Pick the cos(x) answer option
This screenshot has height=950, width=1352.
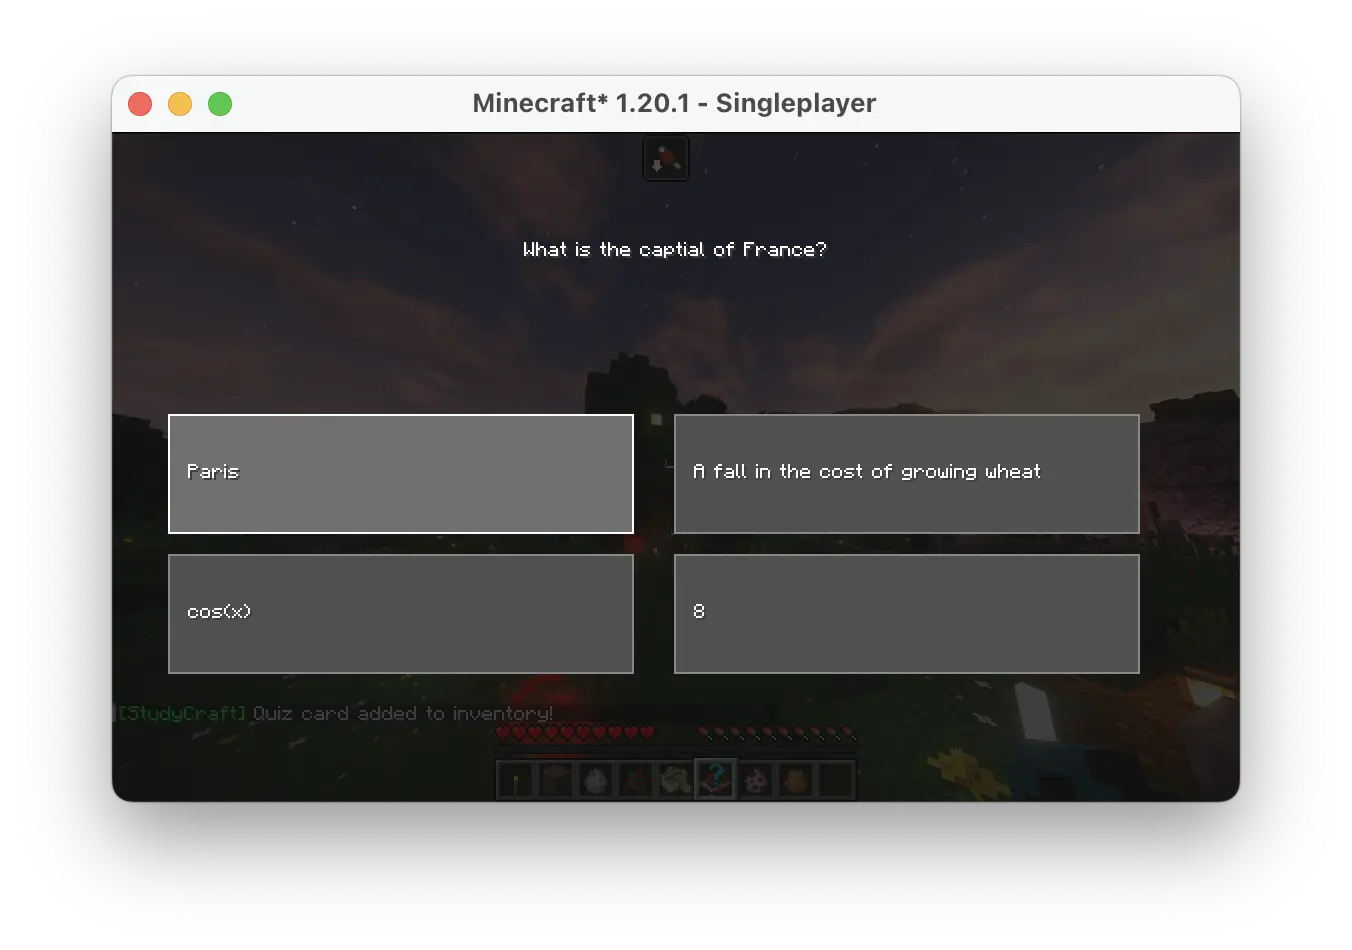[x=401, y=614]
